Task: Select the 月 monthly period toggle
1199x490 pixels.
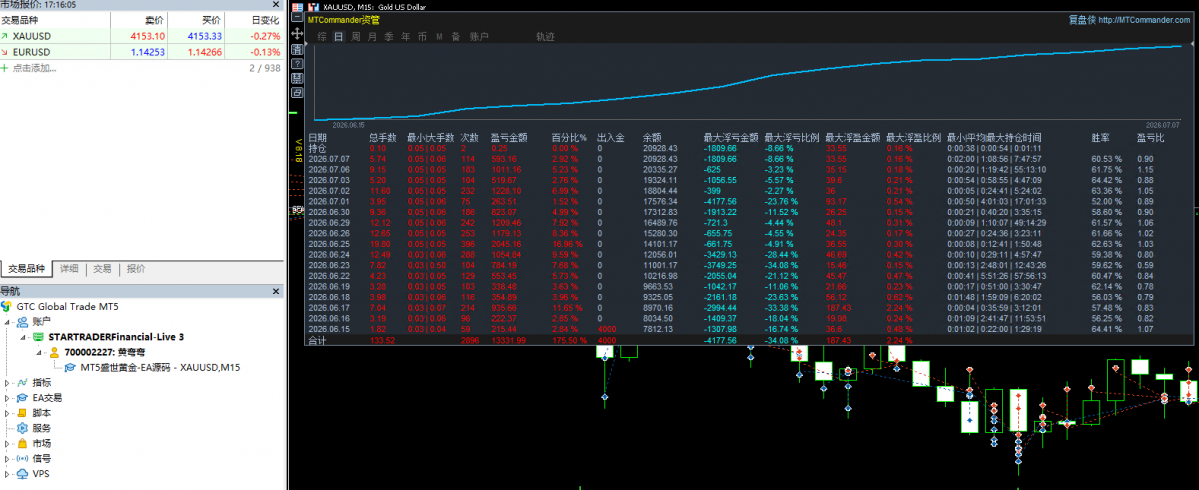Action: point(372,36)
